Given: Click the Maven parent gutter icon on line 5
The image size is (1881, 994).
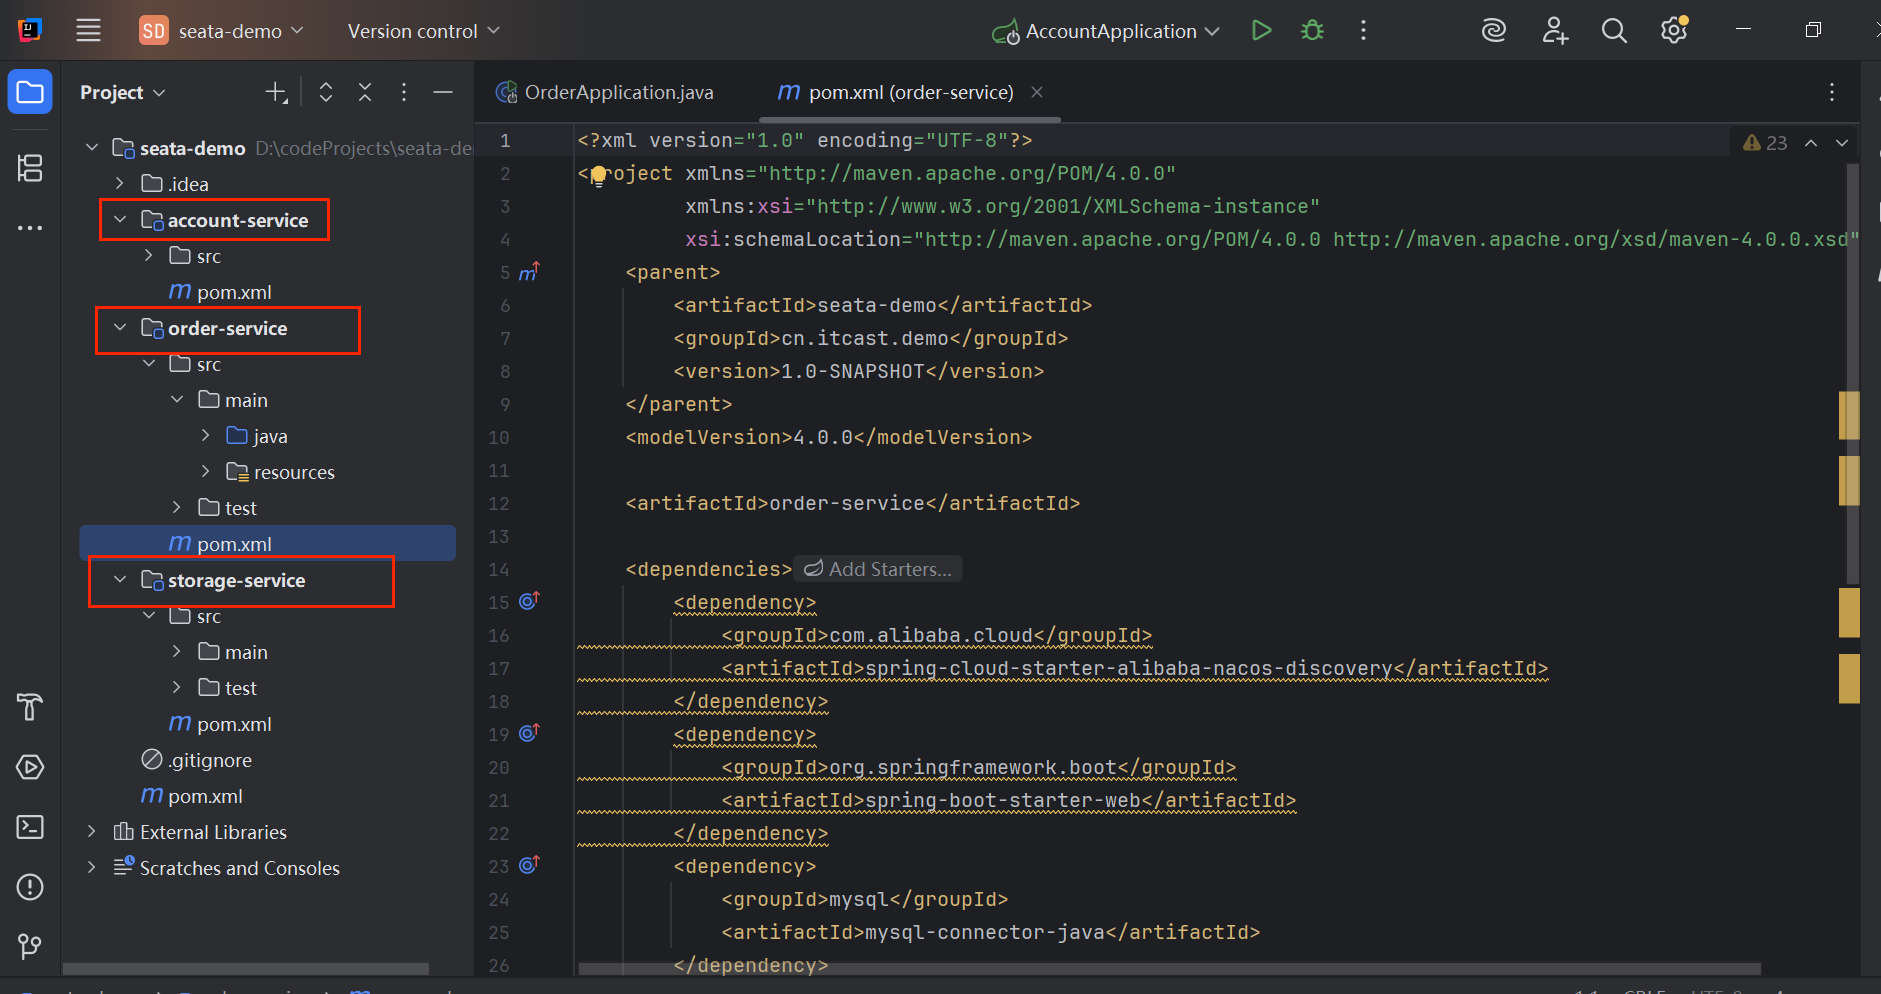Looking at the screenshot, I should [x=529, y=271].
